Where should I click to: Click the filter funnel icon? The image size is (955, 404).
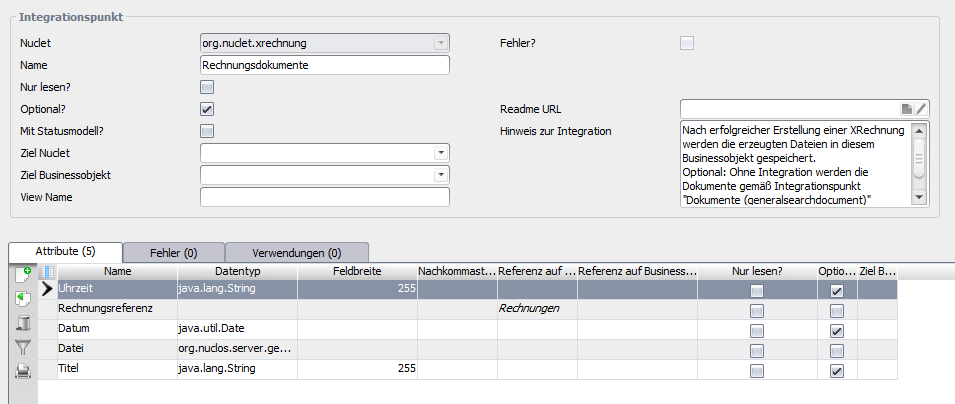pos(23,347)
